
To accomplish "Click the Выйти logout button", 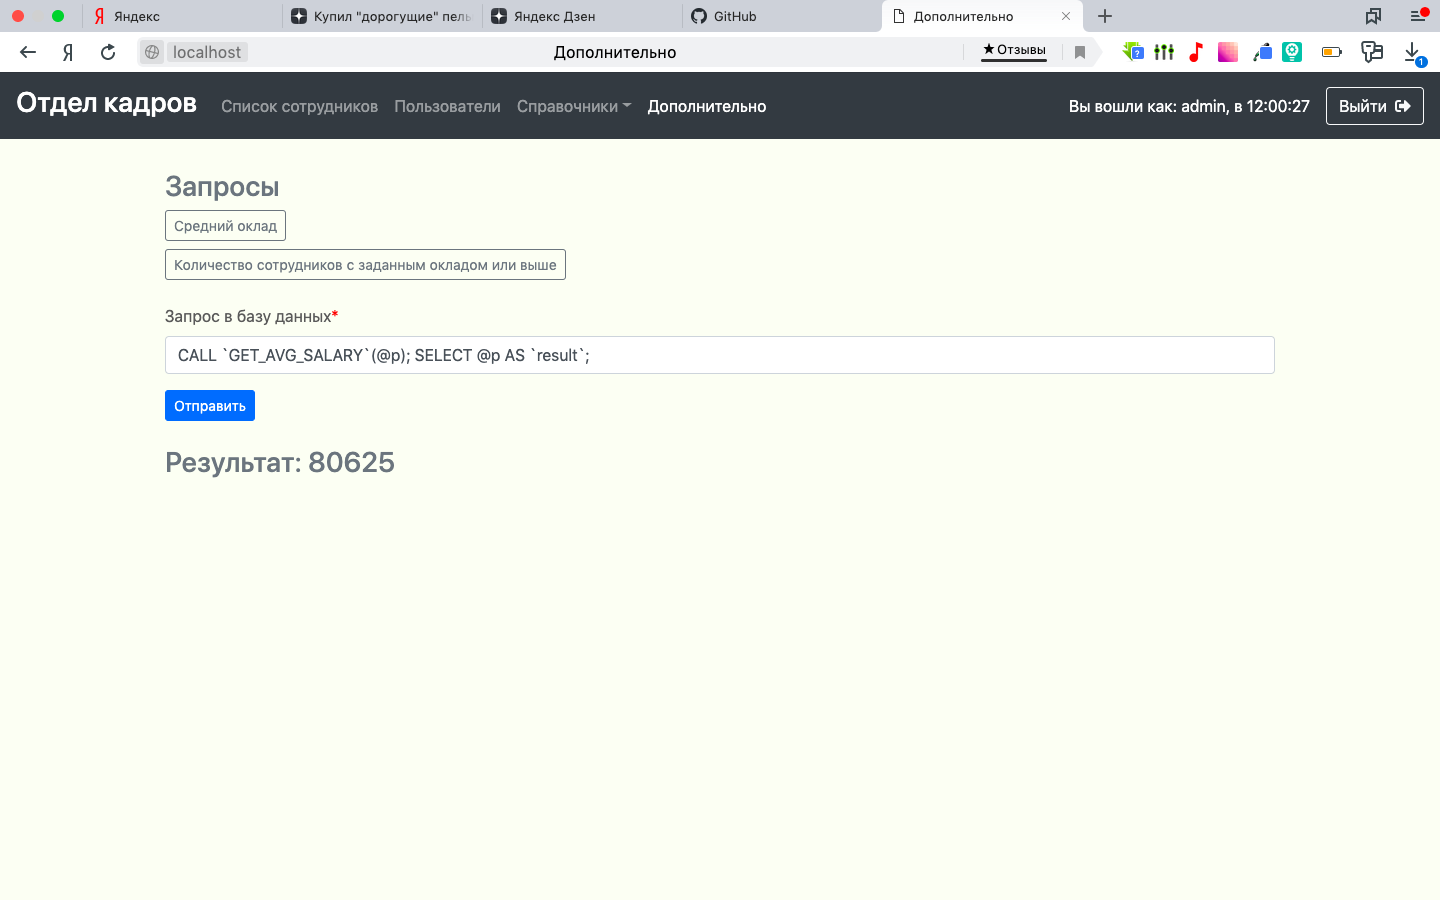I will [1374, 106].
